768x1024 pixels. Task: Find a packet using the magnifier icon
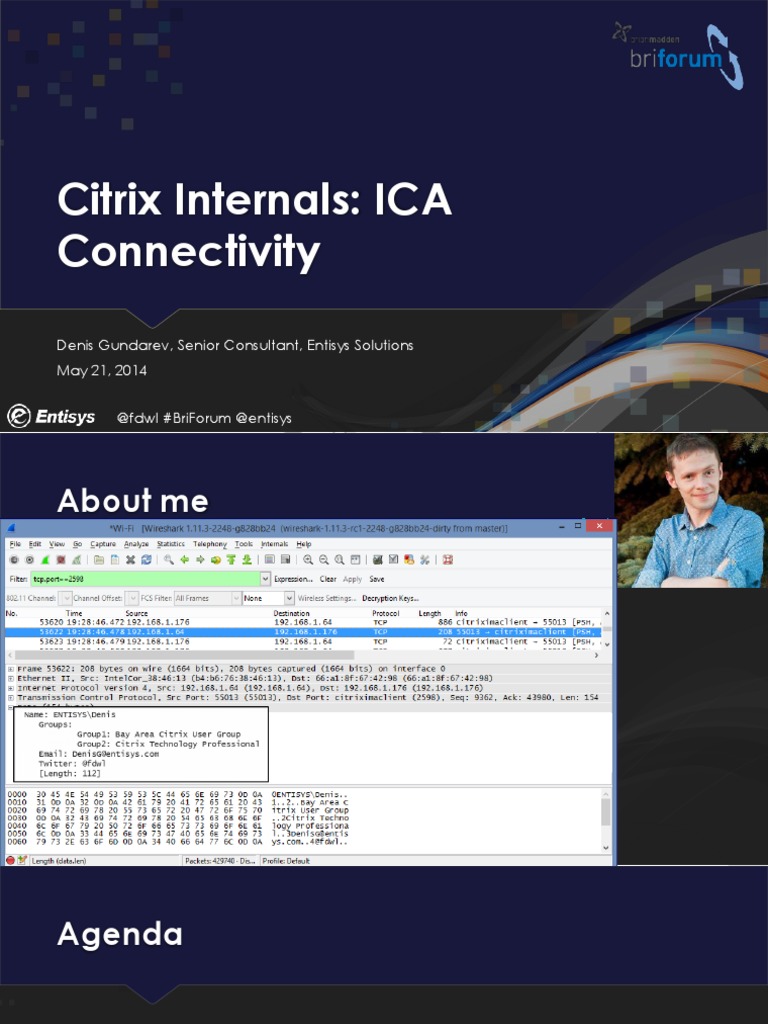tap(168, 560)
